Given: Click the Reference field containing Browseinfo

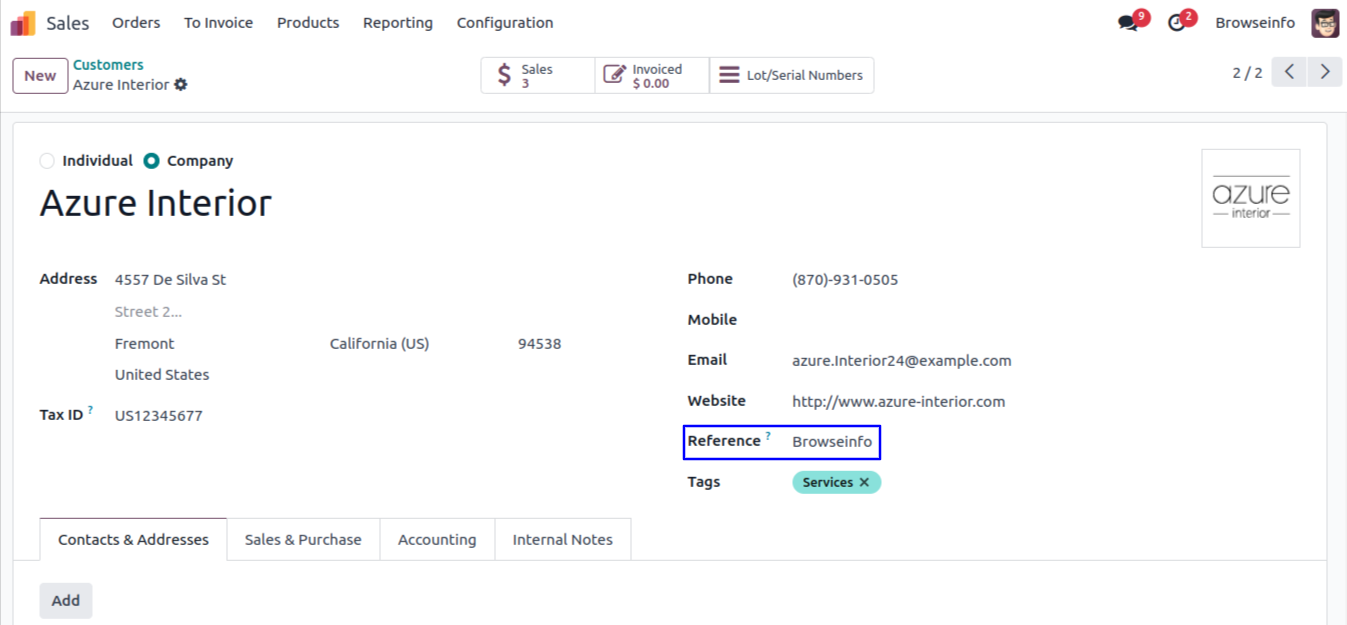Looking at the screenshot, I should pyautogui.click(x=832, y=442).
